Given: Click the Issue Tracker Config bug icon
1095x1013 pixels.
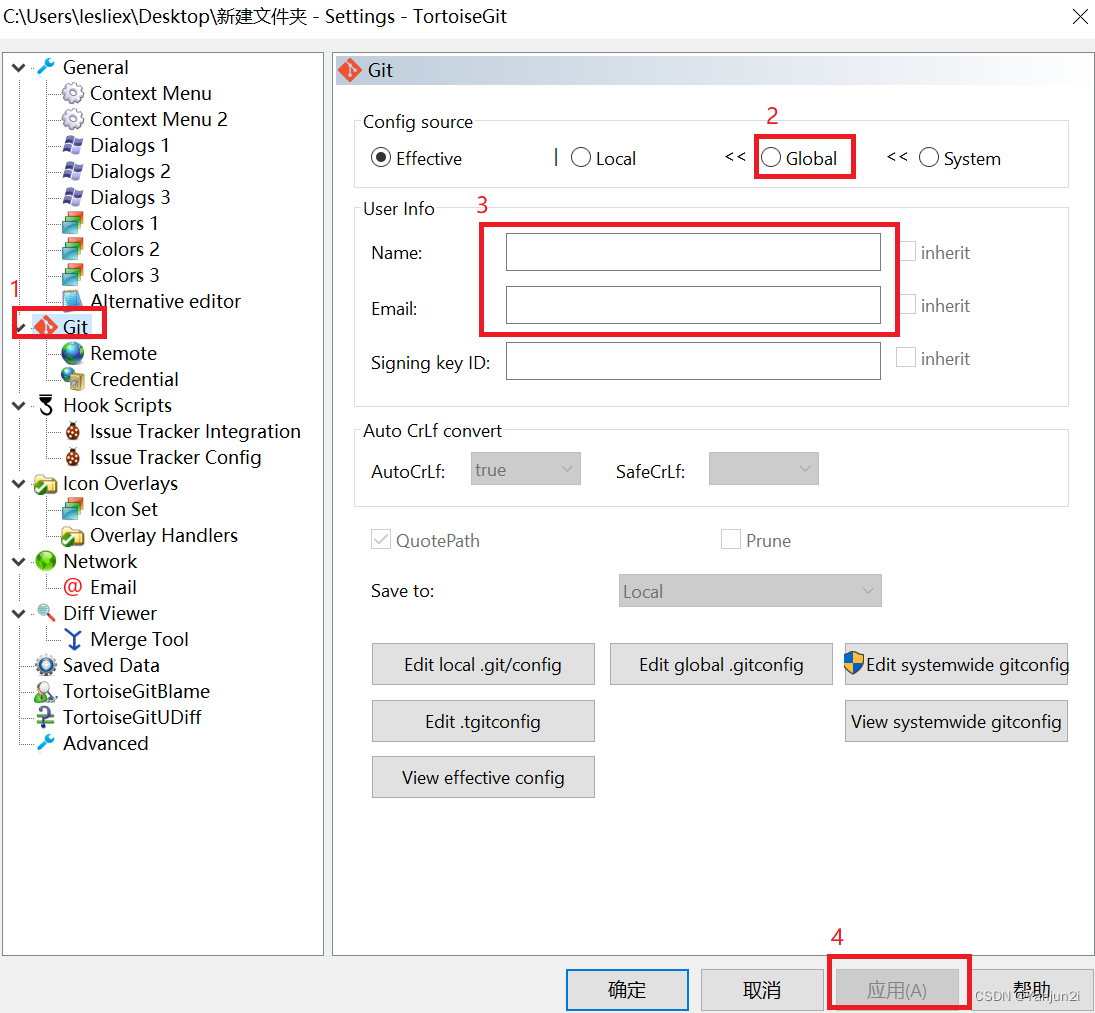Looking at the screenshot, I should click(73, 457).
